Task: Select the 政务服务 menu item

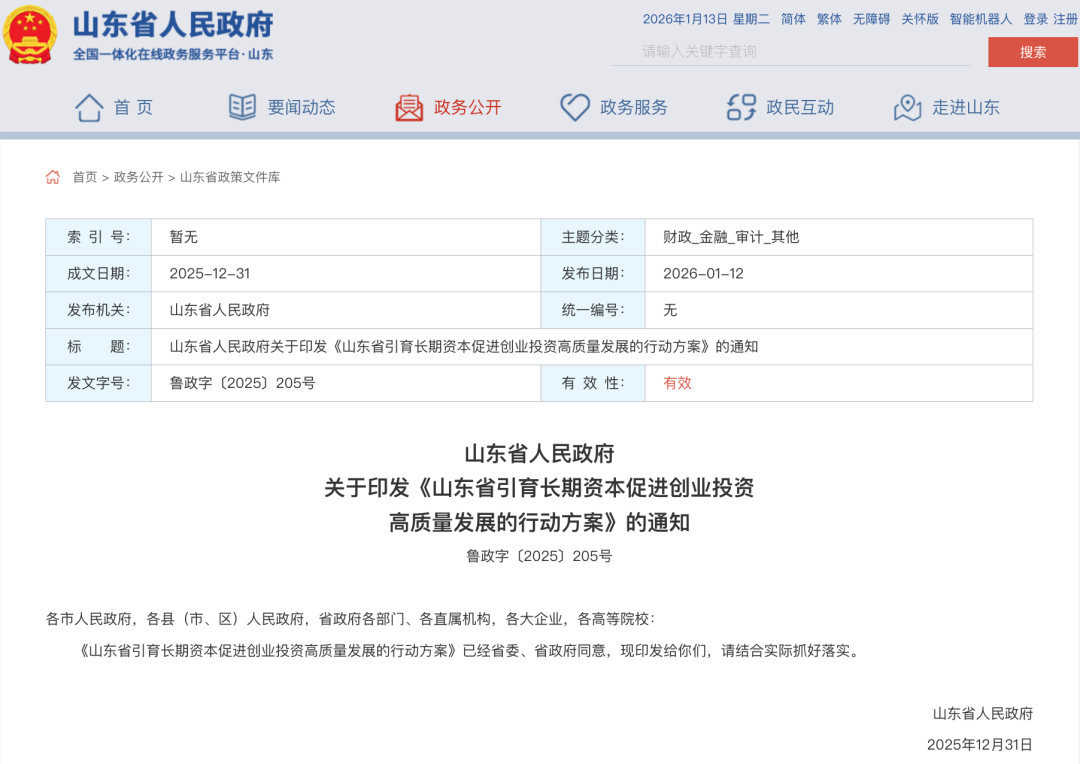Action: click(632, 107)
